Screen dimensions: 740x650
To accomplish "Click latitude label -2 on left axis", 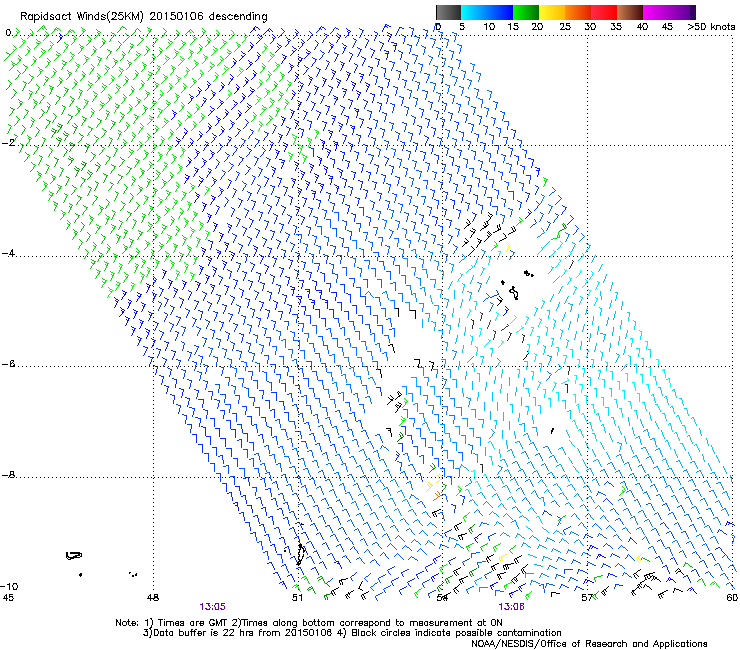I will tap(8, 143).
